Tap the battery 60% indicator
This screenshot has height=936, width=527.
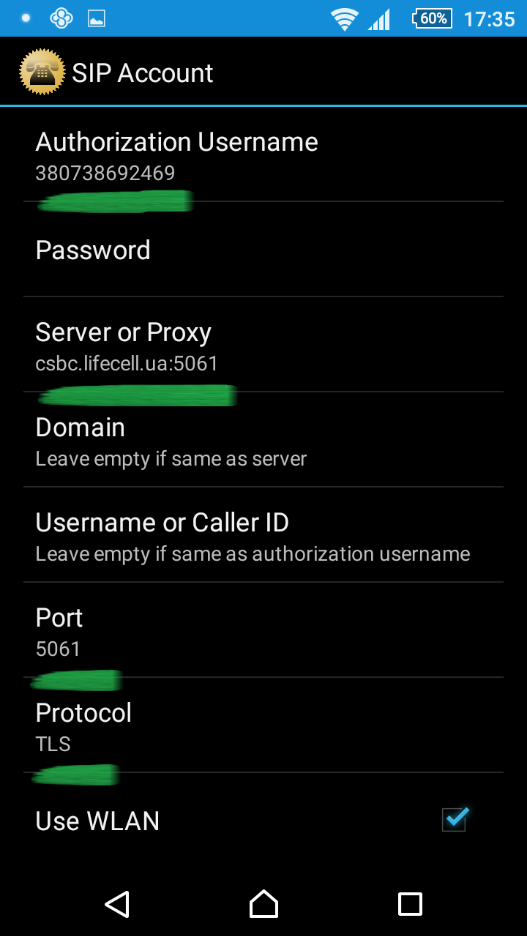coord(432,19)
